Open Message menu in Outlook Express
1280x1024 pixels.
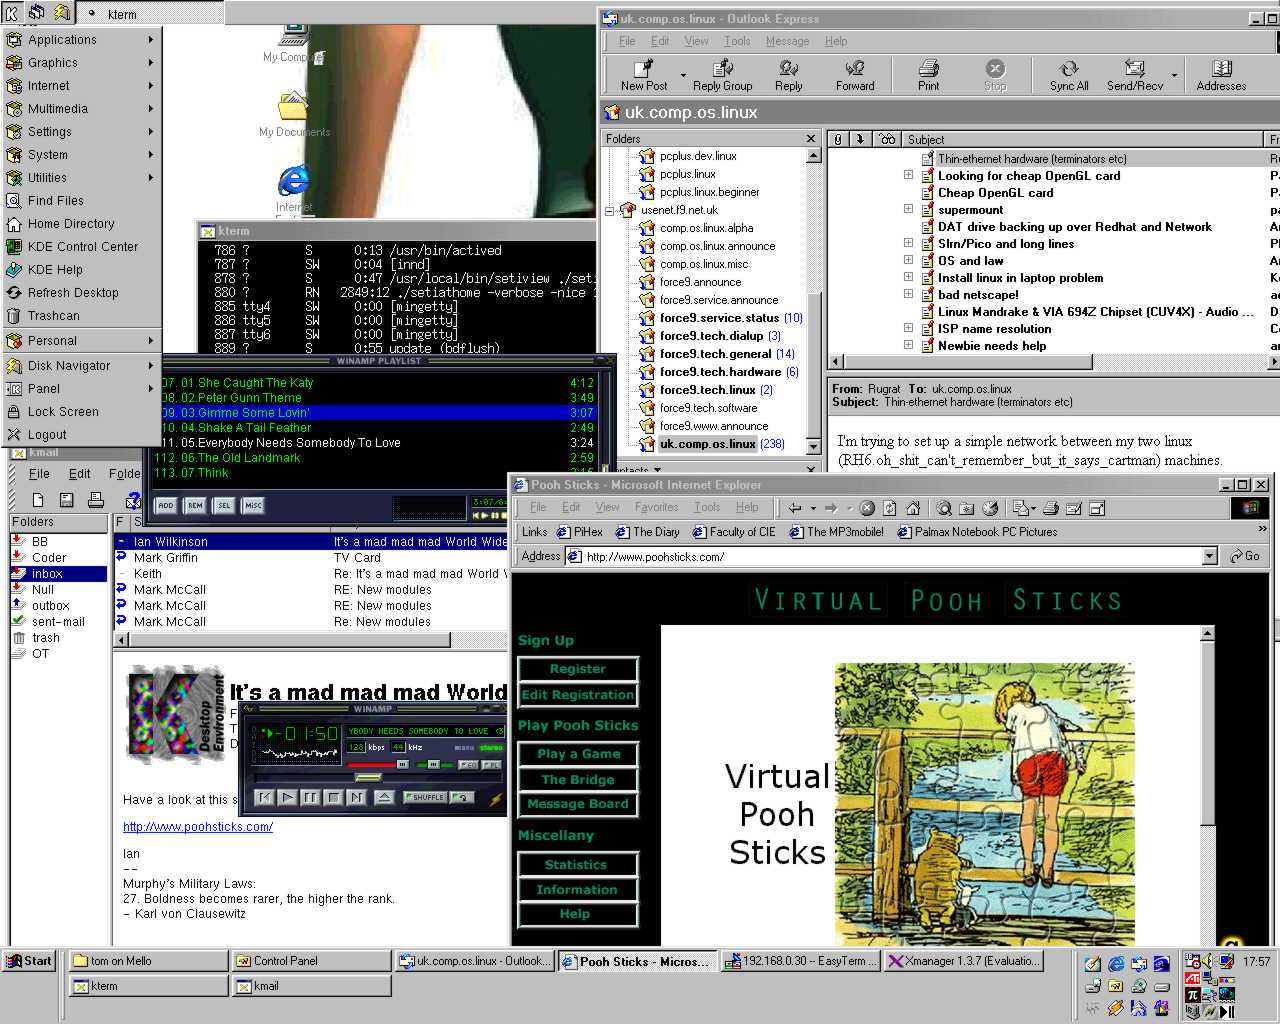point(787,41)
